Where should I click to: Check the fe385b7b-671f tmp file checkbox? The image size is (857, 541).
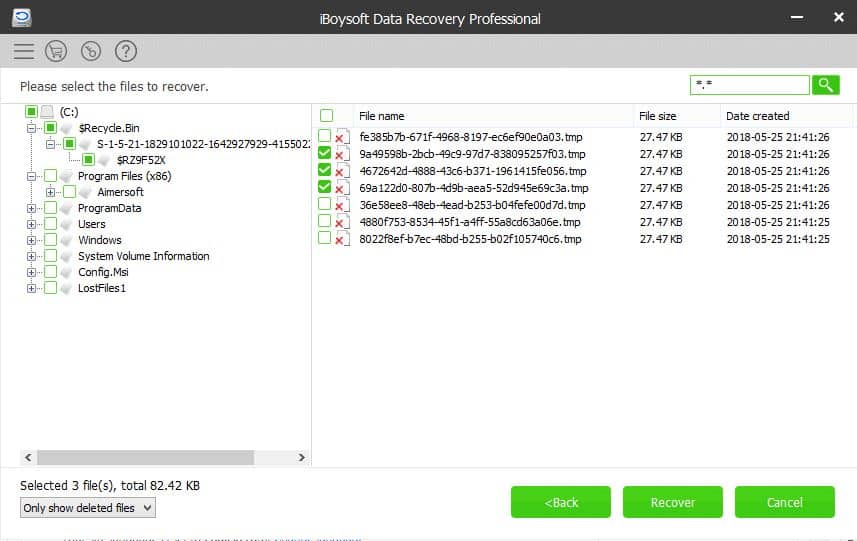324,136
